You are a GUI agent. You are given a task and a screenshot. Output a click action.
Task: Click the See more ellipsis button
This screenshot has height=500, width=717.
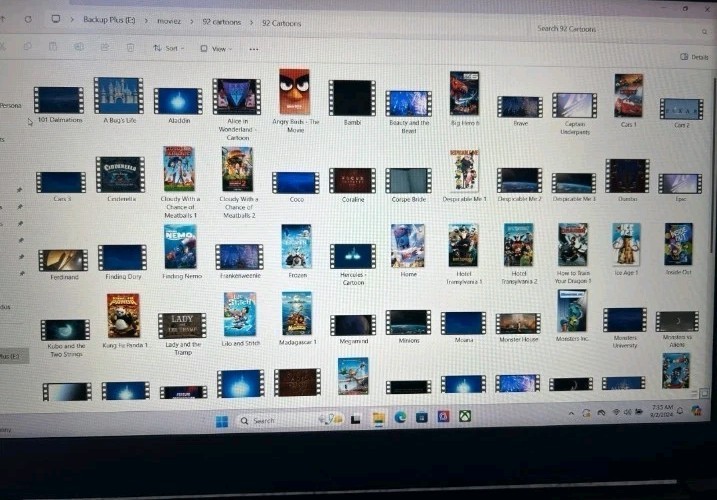point(254,49)
